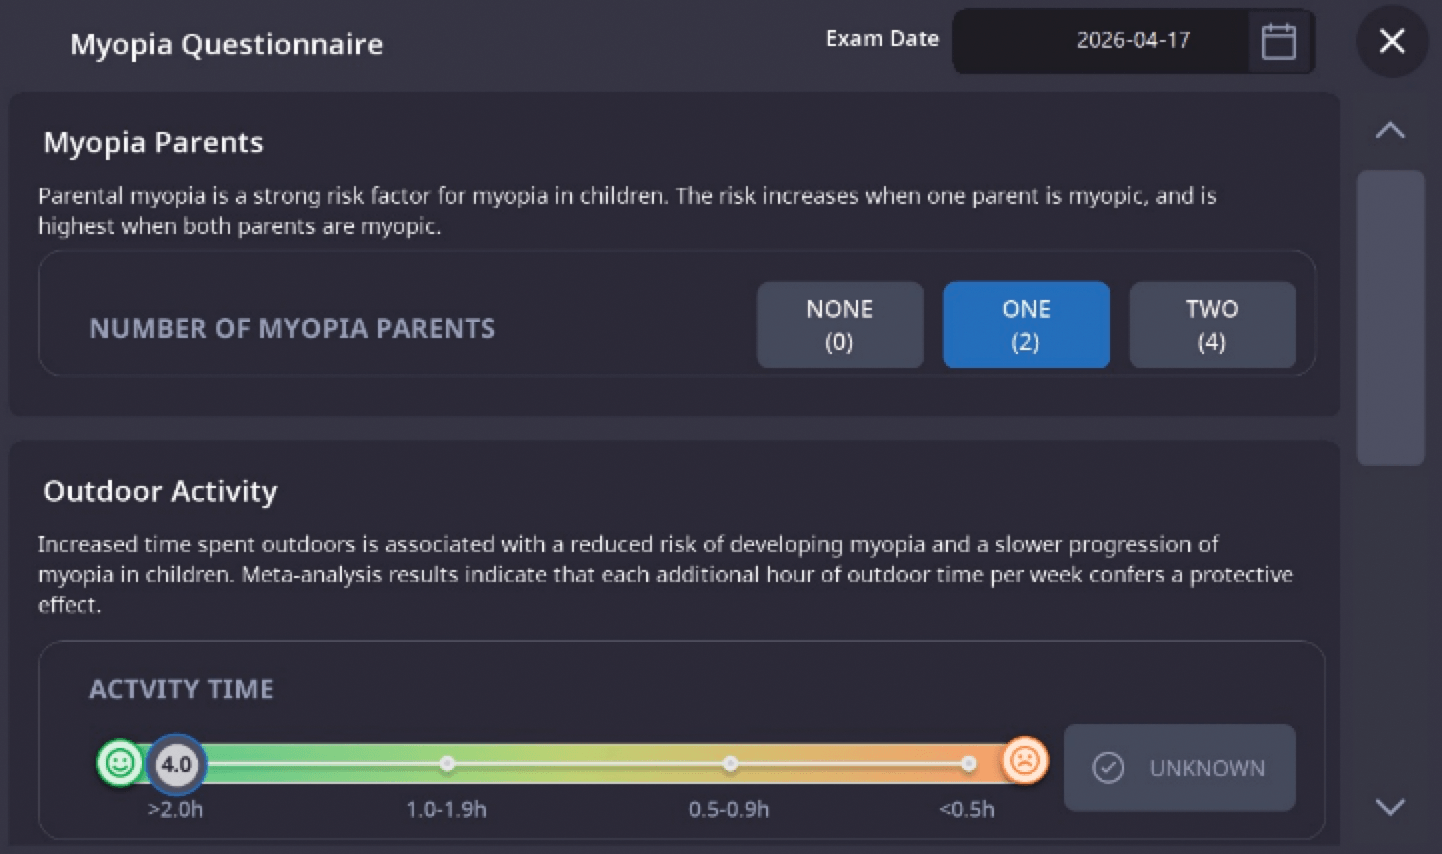This screenshot has width=1442, height=854.
Task: Open the exam date calendar icon
Action: pos(1278,41)
